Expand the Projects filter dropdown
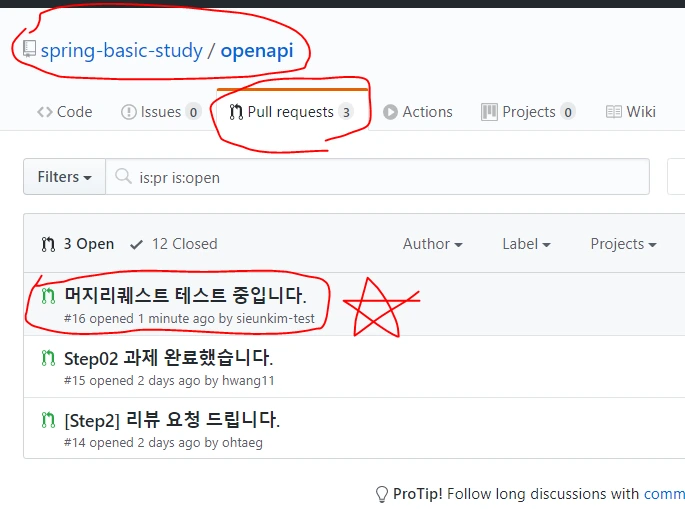The height and width of the screenshot is (509, 685). (623, 244)
